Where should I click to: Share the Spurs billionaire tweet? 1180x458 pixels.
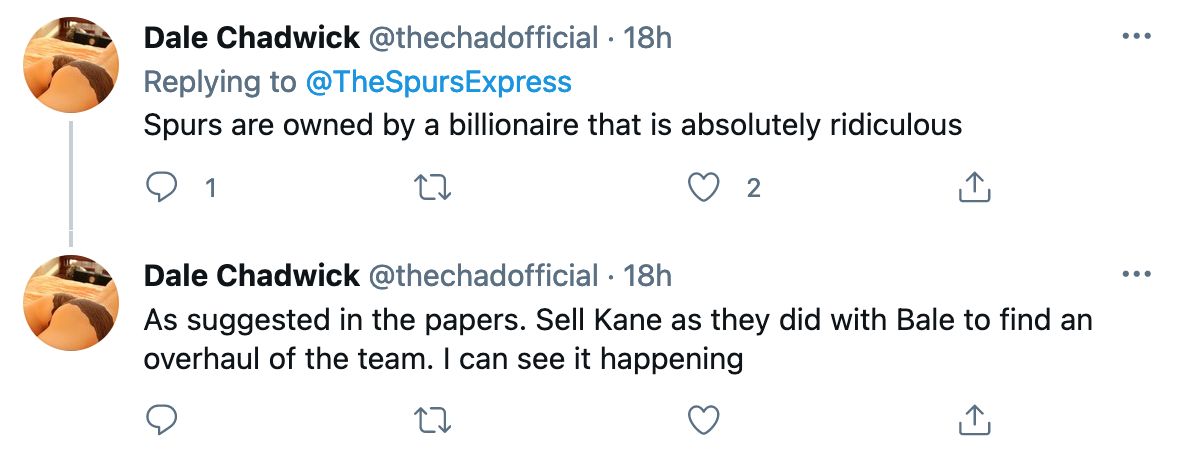(x=975, y=186)
